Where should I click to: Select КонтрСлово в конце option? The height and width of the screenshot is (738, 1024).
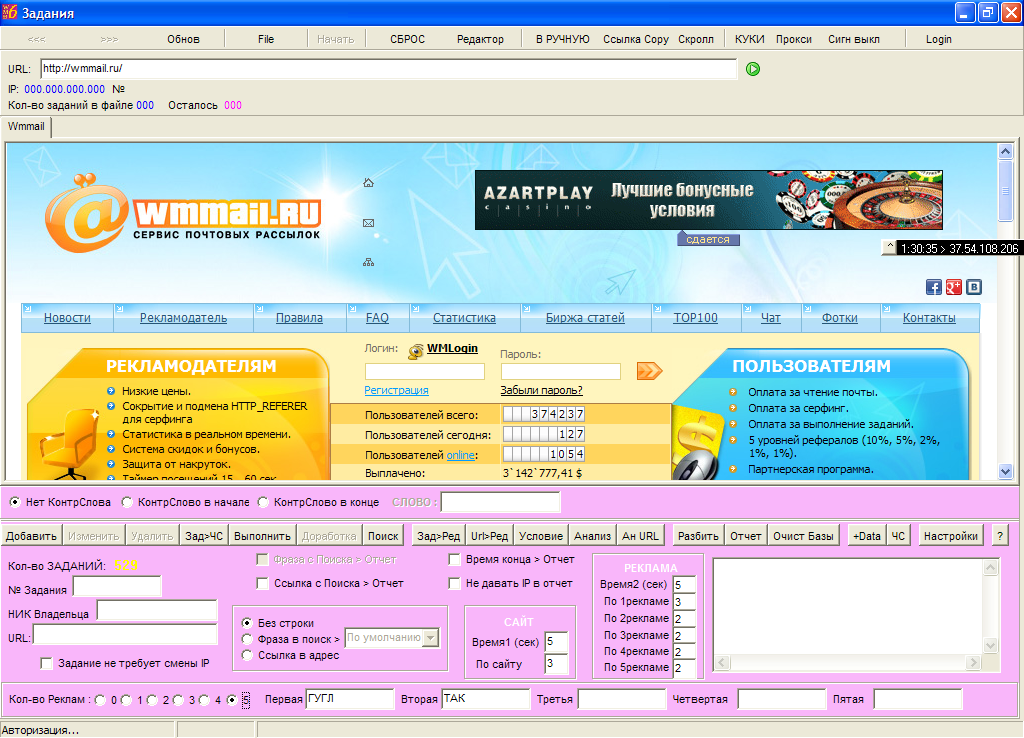tap(263, 502)
